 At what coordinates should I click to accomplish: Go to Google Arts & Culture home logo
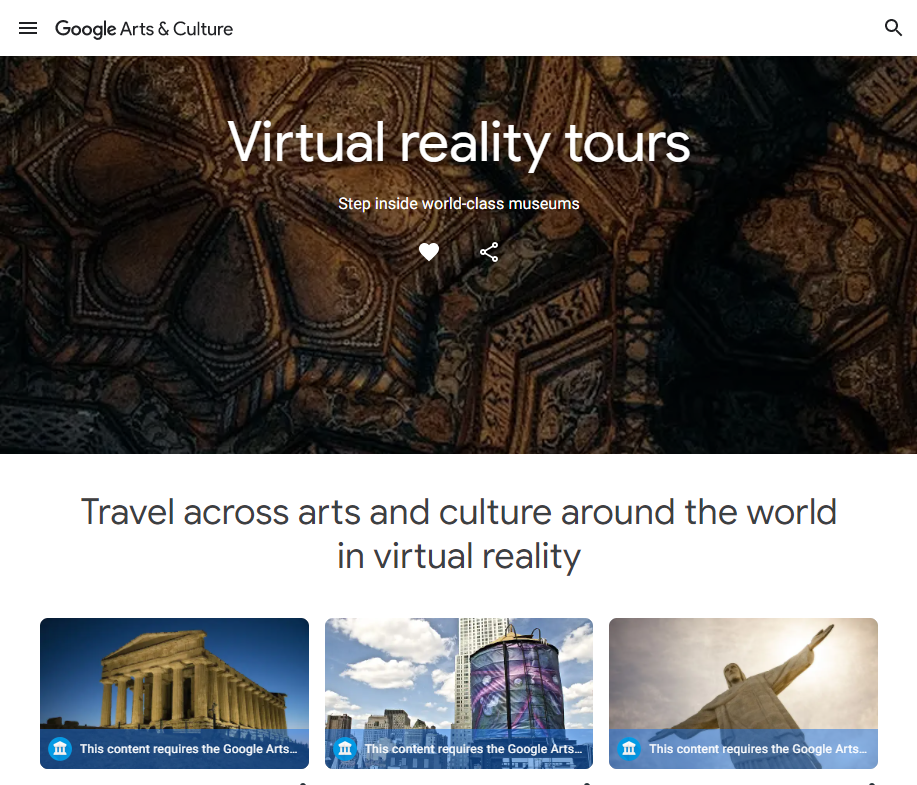point(144,29)
